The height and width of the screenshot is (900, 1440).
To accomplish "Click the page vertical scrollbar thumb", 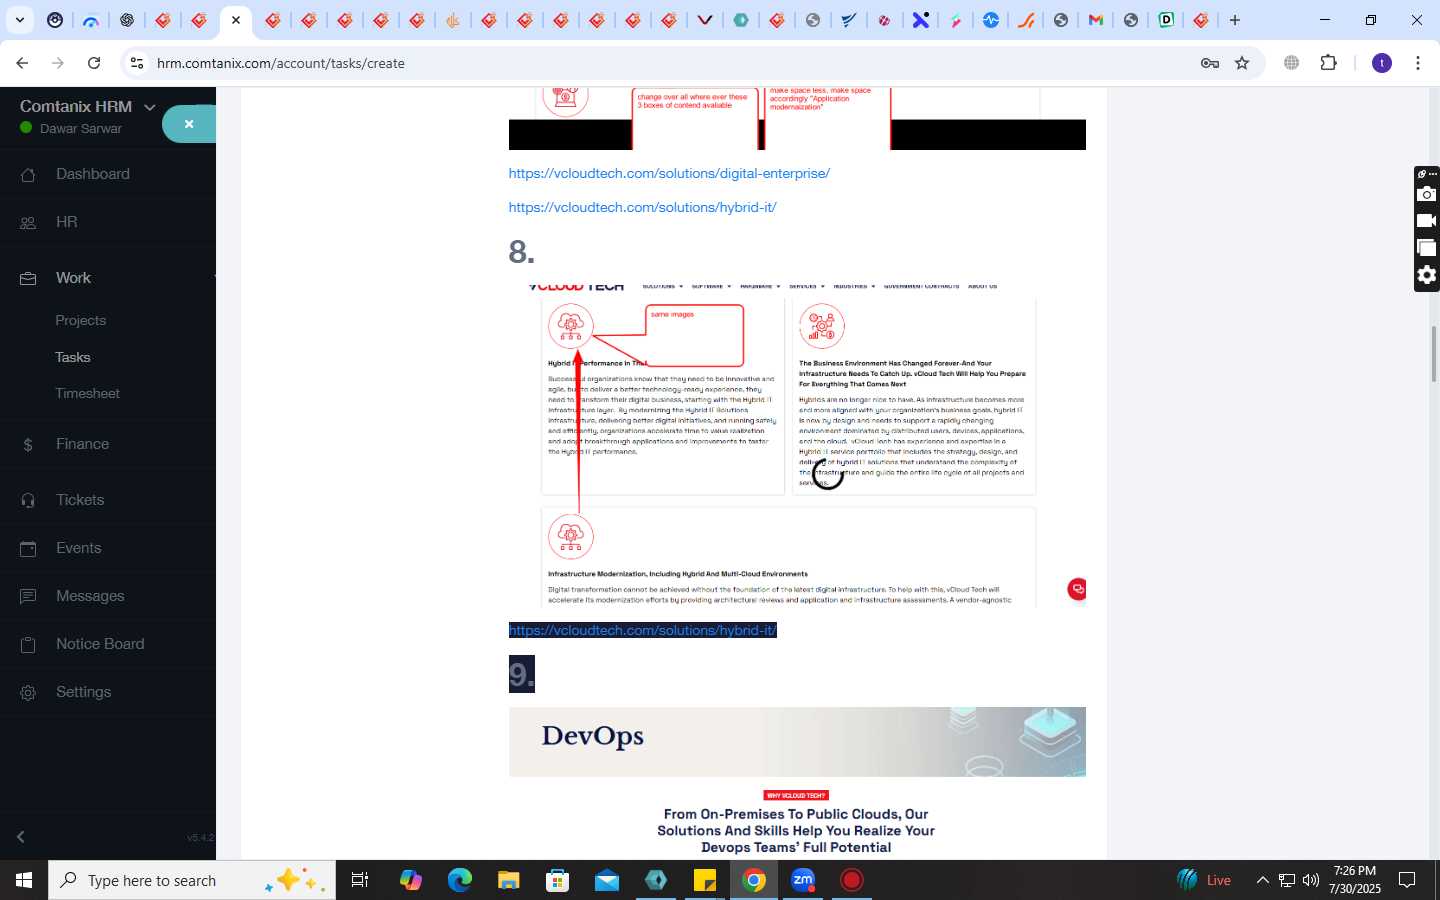I will (x=1434, y=354).
